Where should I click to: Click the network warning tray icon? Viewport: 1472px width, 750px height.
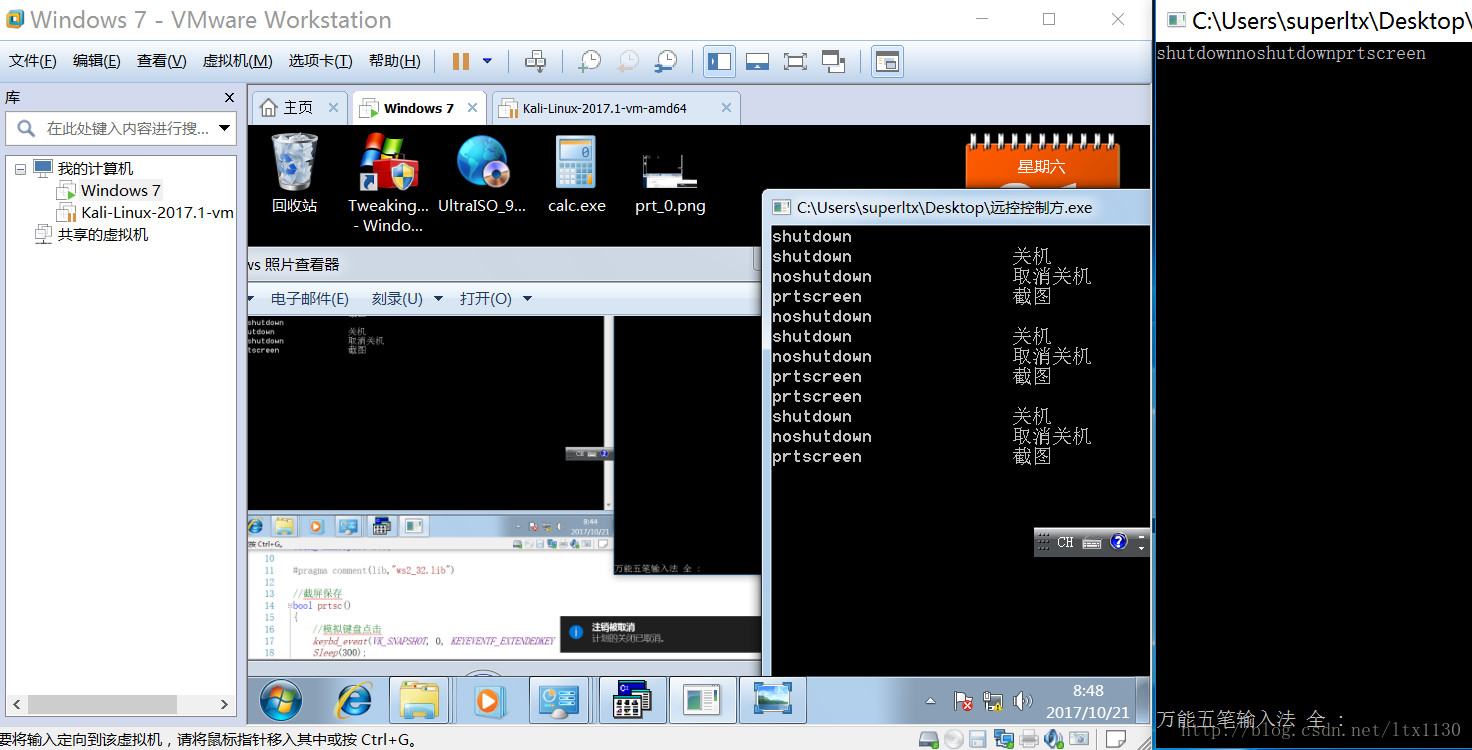coord(993,701)
